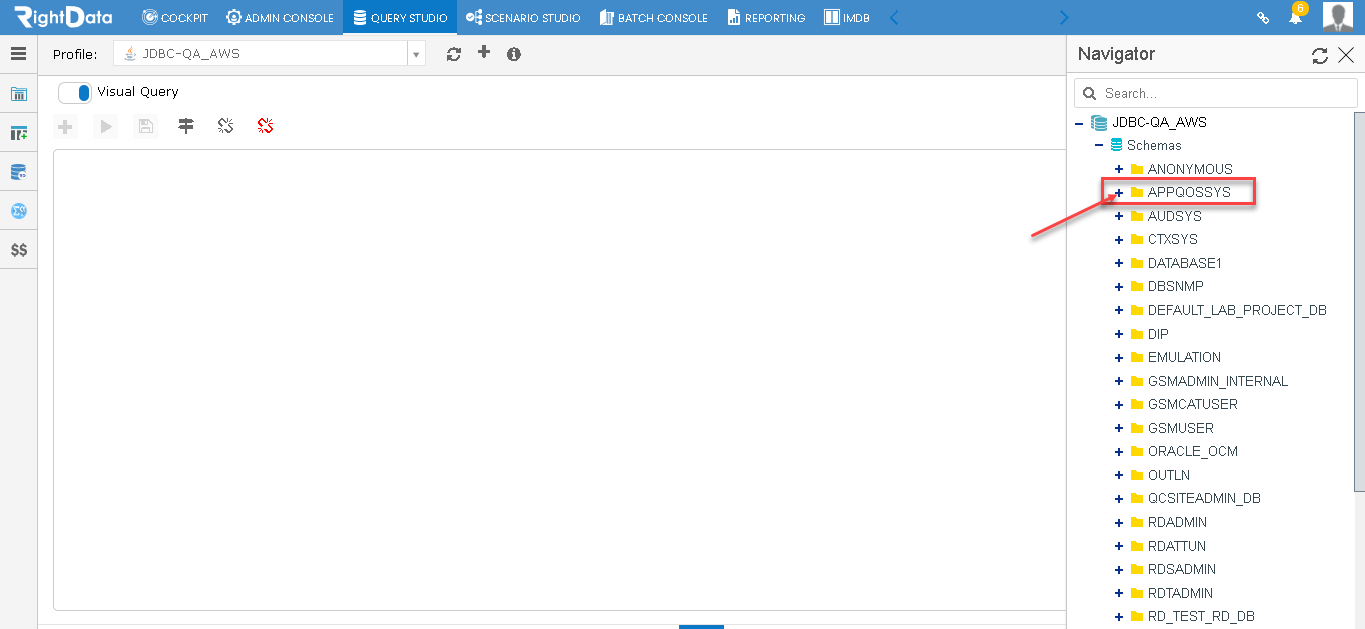This screenshot has height=629, width=1365.
Task: Select the GSMCATUSER schema
Action: coord(1193,404)
